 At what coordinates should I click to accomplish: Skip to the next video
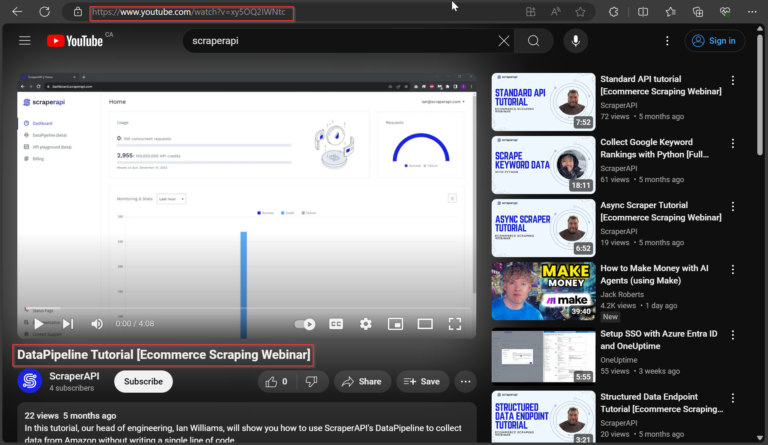(x=68, y=324)
